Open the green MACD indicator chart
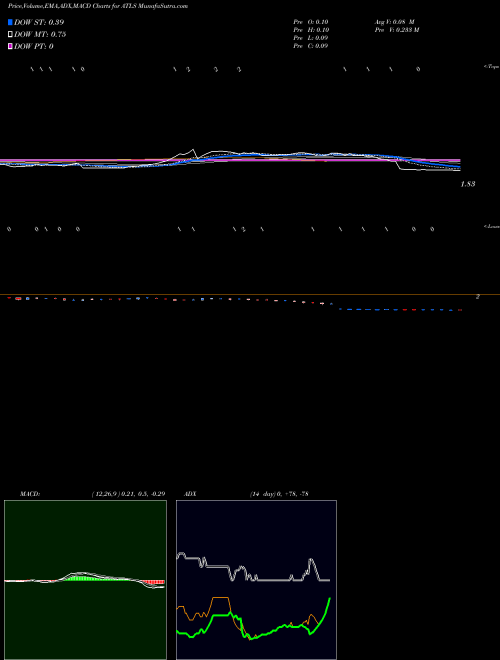The width and height of the screenshot is (500, 660). click(85, 580)
